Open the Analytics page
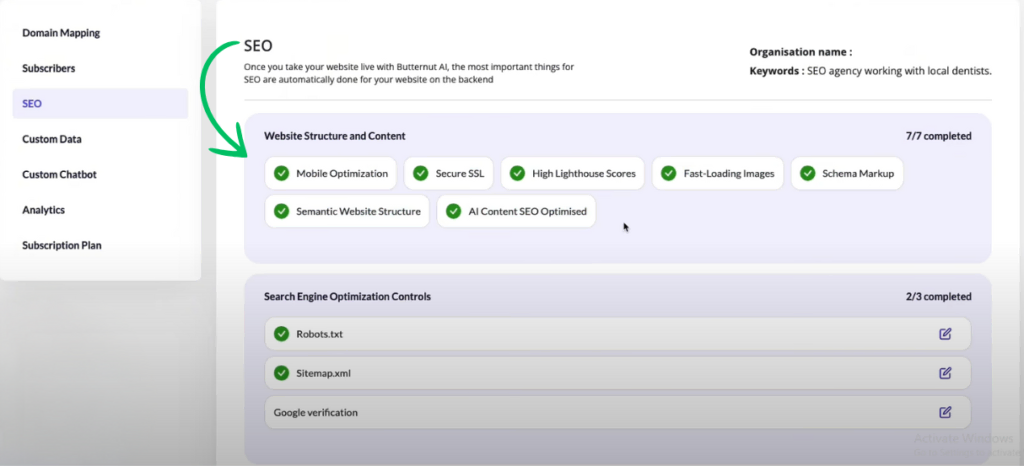 coord(43,210)
